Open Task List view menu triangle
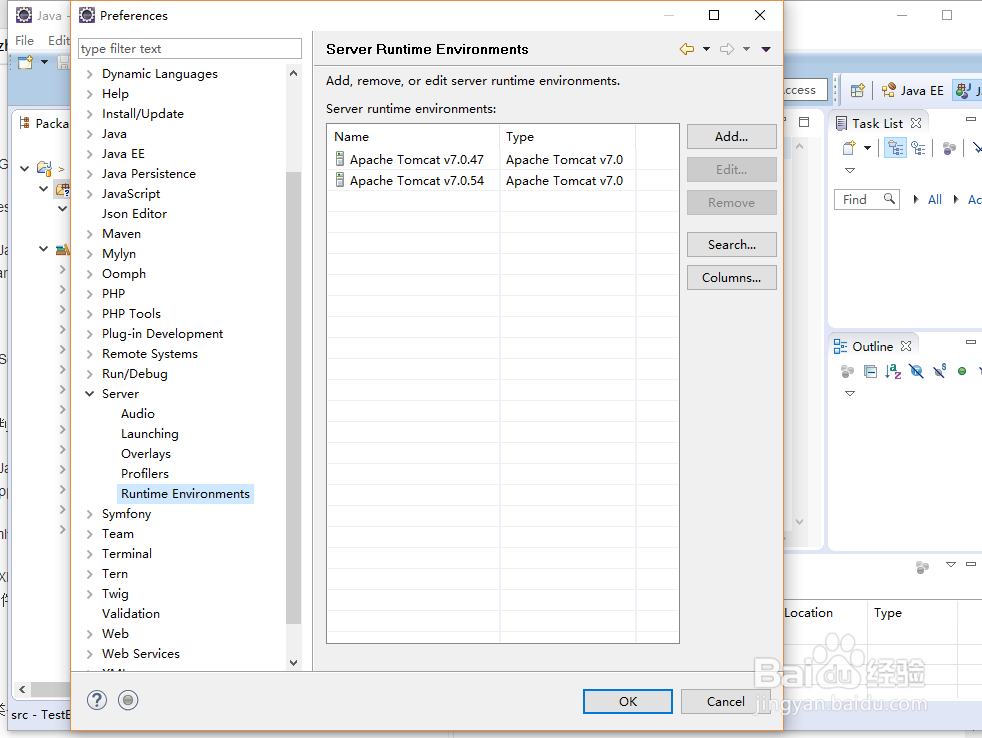The image size is (982, 738). pos(850,170)
